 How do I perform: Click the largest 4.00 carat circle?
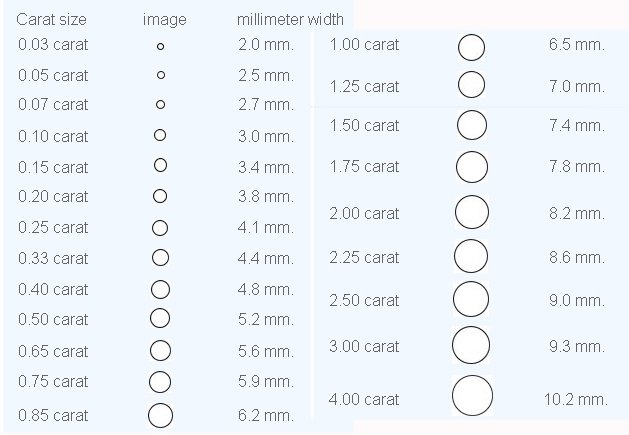pos(472,395)
